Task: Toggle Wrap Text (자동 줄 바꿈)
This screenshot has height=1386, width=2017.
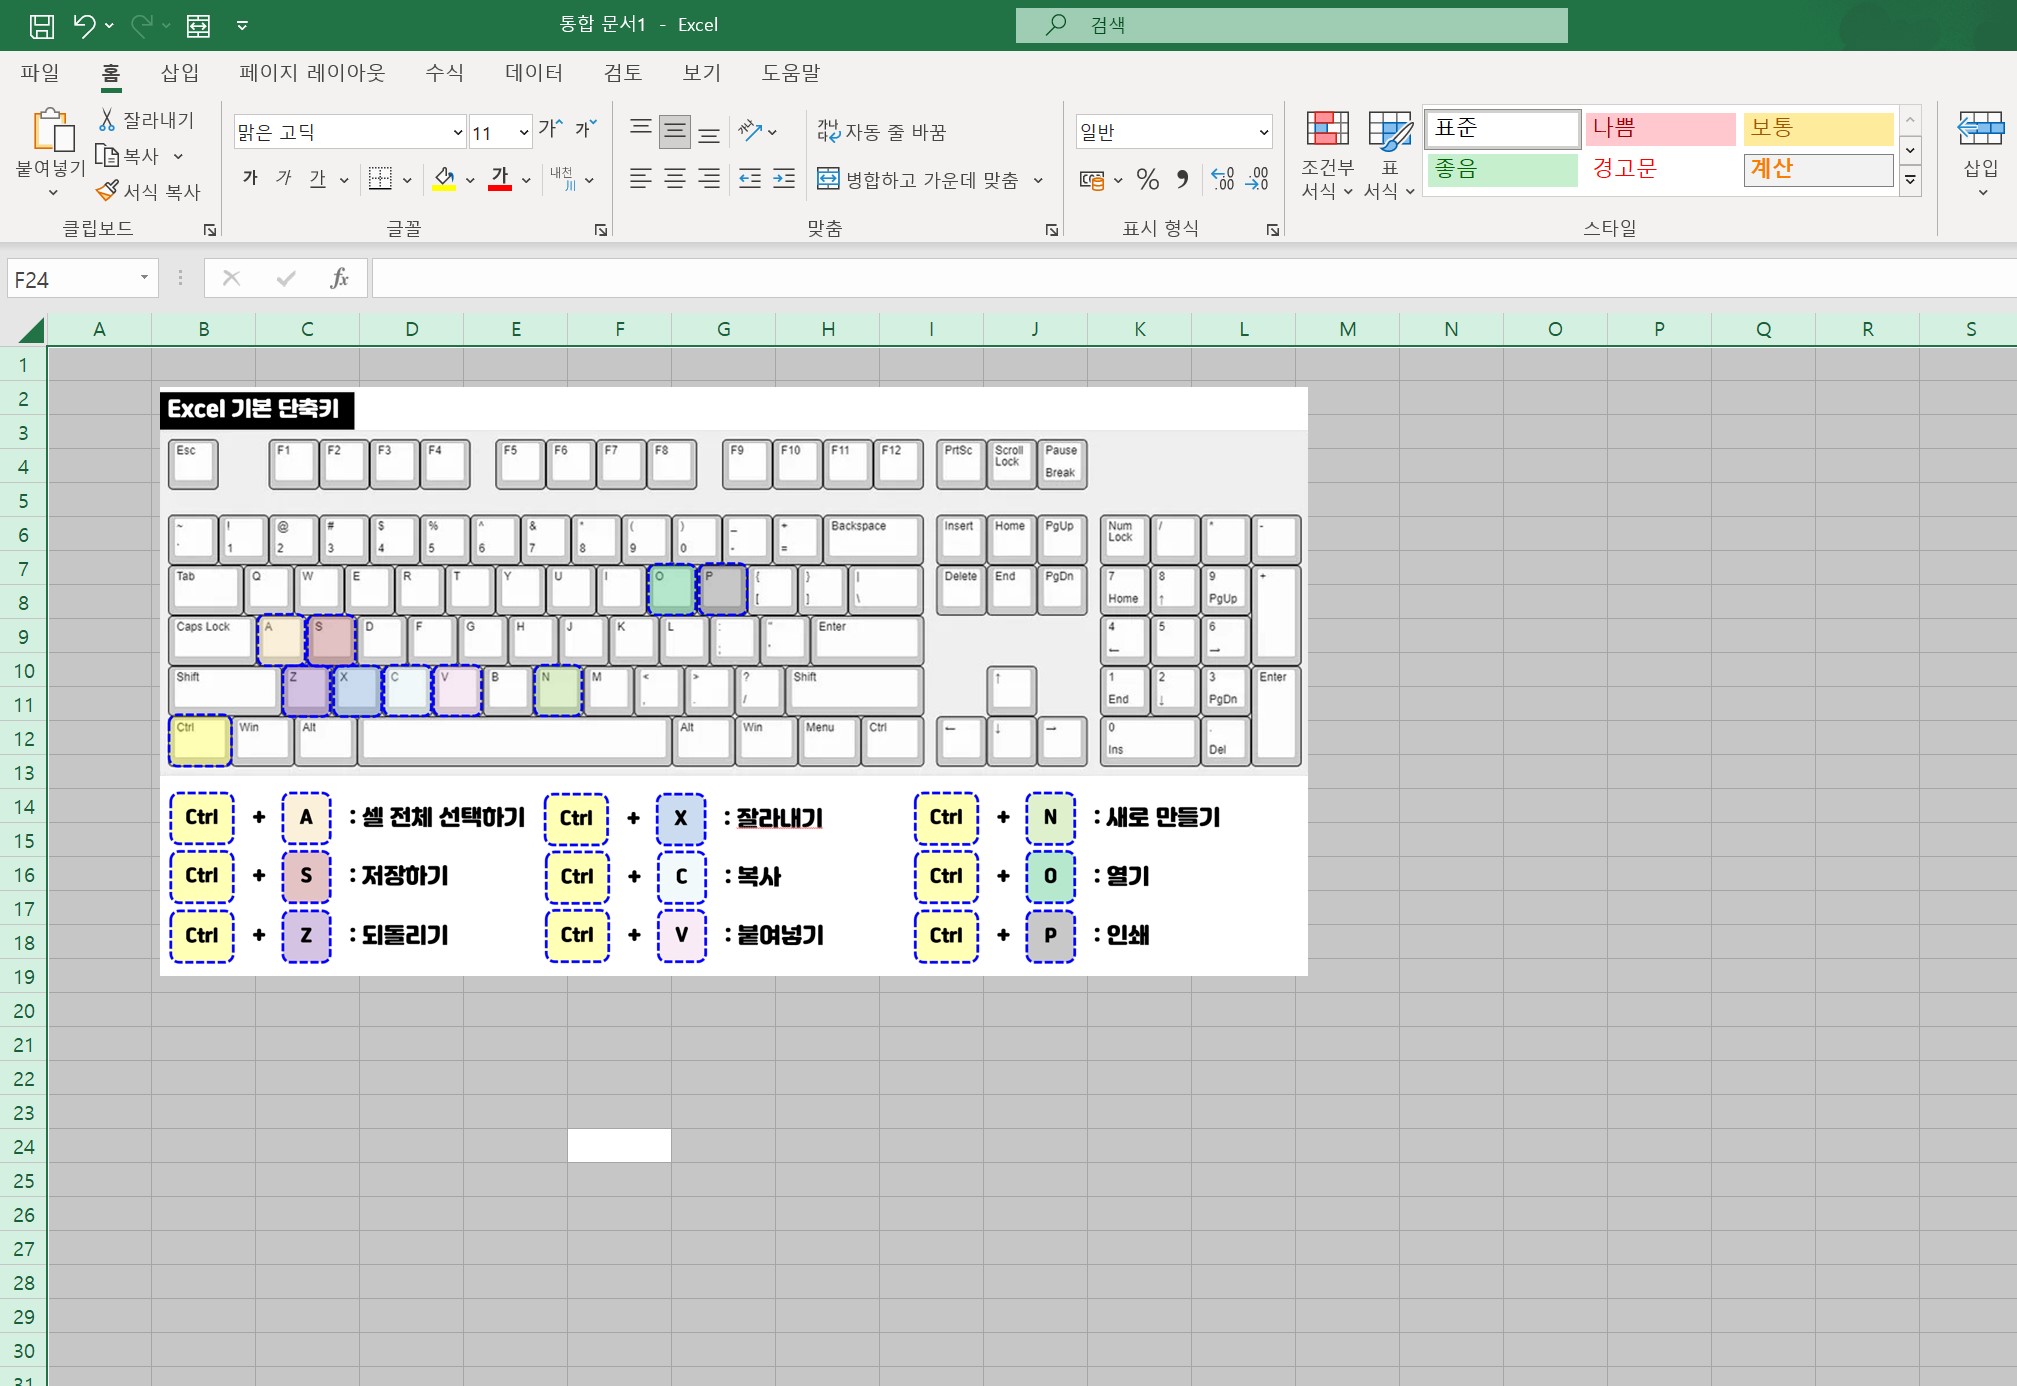Action: [x=881, y=131]
